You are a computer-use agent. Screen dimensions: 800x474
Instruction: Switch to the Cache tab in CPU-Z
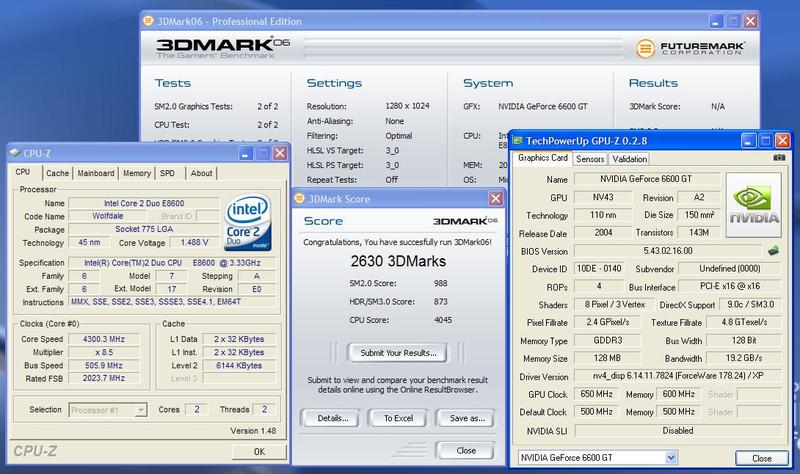[57, 173]
